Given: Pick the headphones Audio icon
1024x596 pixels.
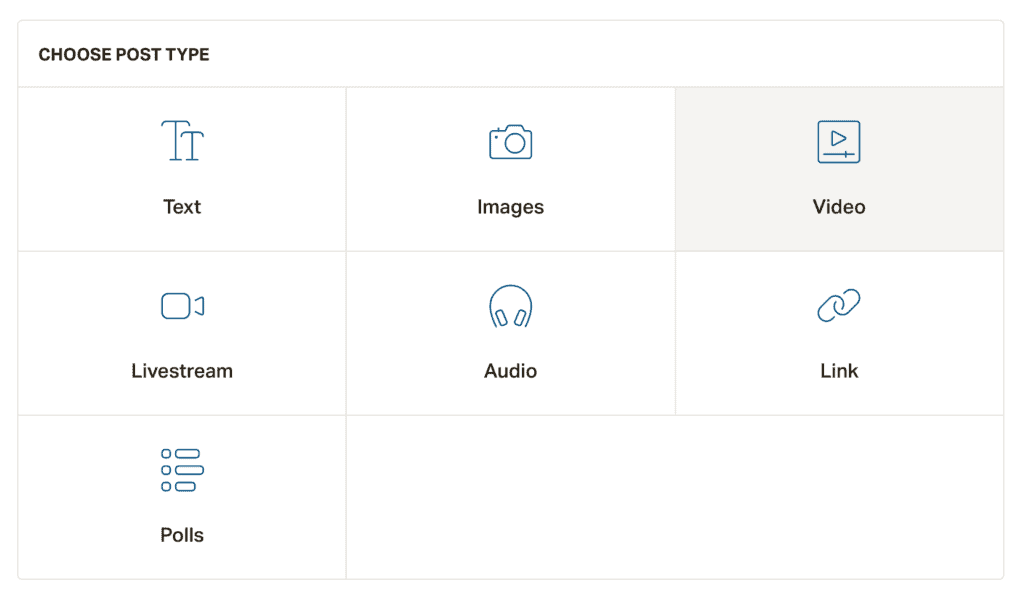Looking at the screenshot, I should click(510, 306).
